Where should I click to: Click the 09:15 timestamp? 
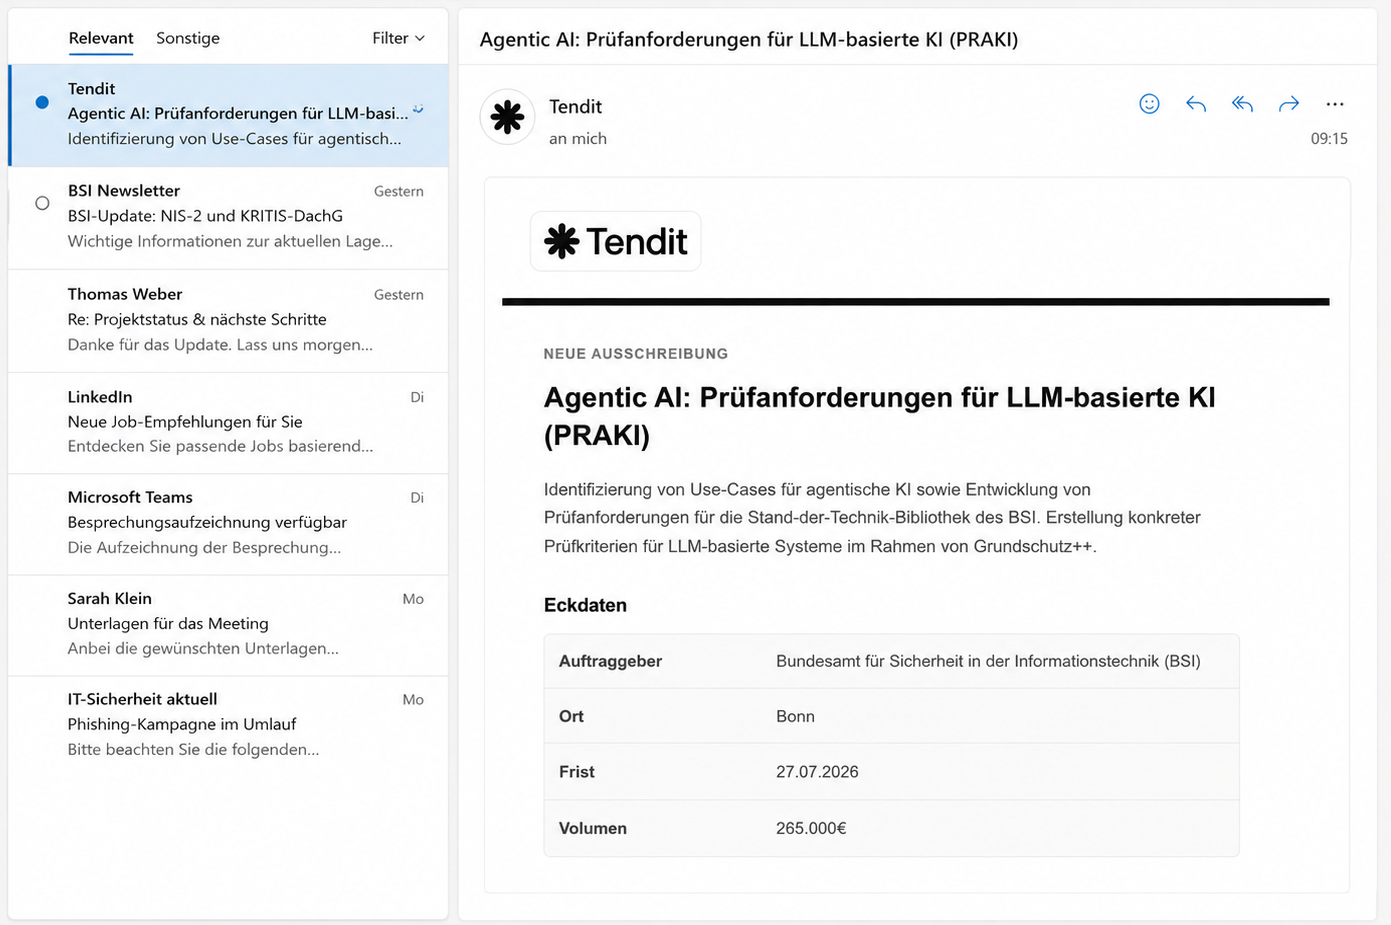click(1329, 139)
